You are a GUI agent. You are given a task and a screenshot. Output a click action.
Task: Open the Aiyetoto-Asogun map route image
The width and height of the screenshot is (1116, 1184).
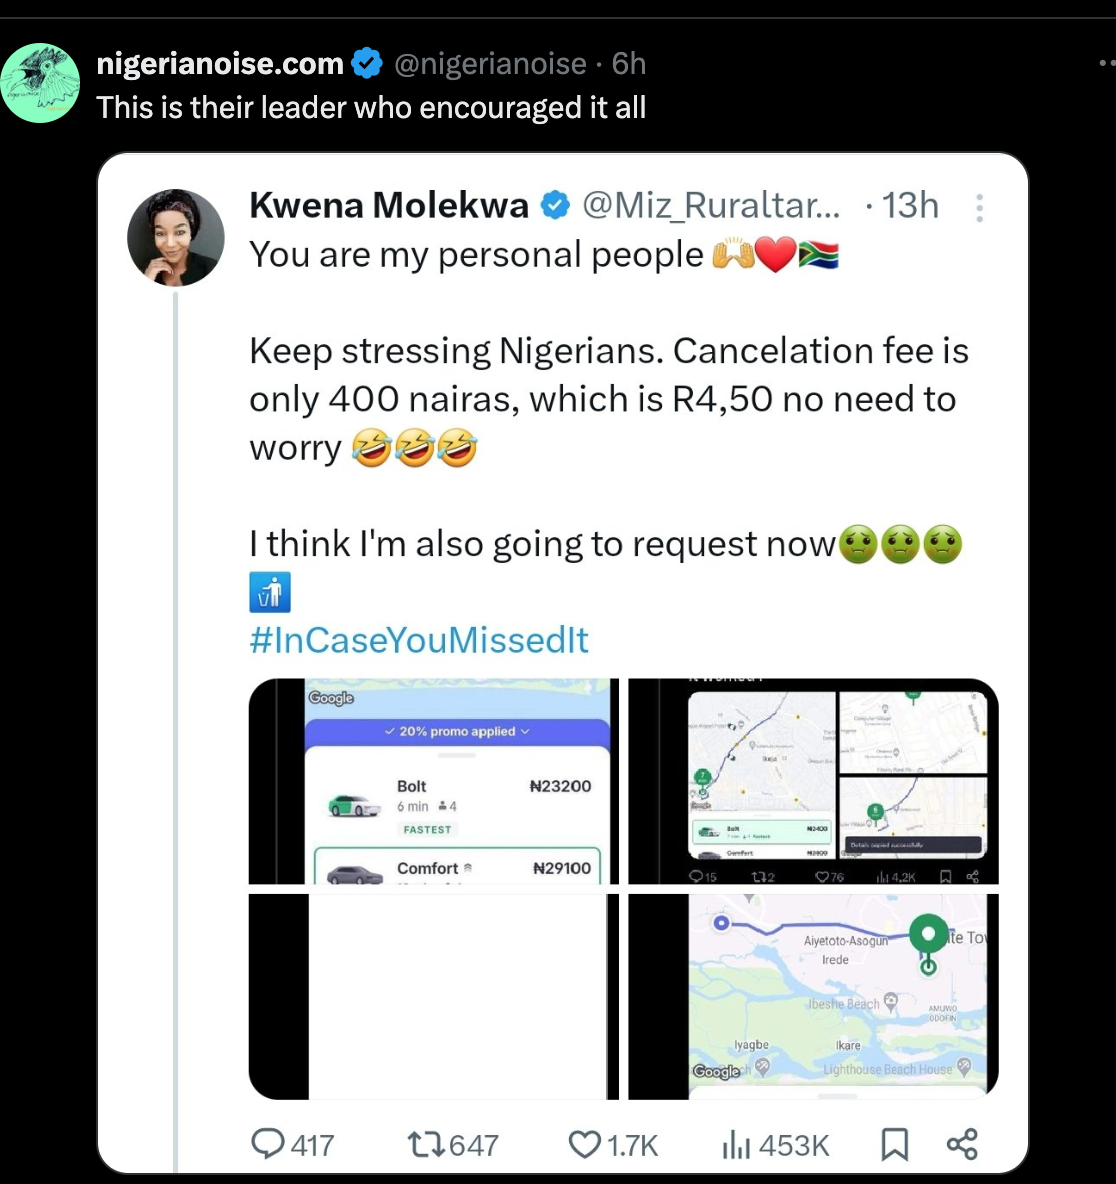point(813,997)
